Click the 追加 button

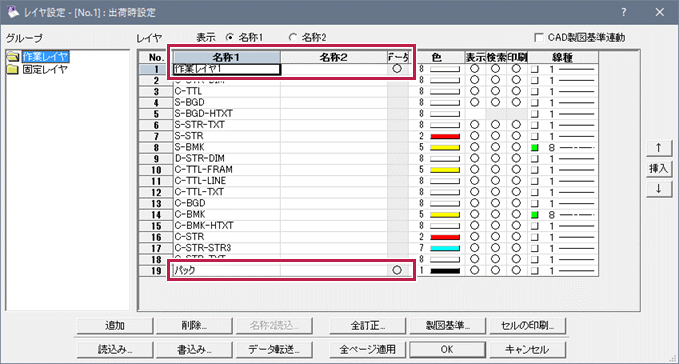(115, 325)
